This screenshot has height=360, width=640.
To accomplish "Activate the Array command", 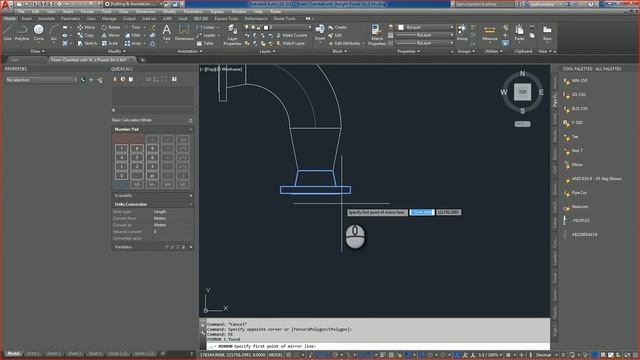I will 134,43.
